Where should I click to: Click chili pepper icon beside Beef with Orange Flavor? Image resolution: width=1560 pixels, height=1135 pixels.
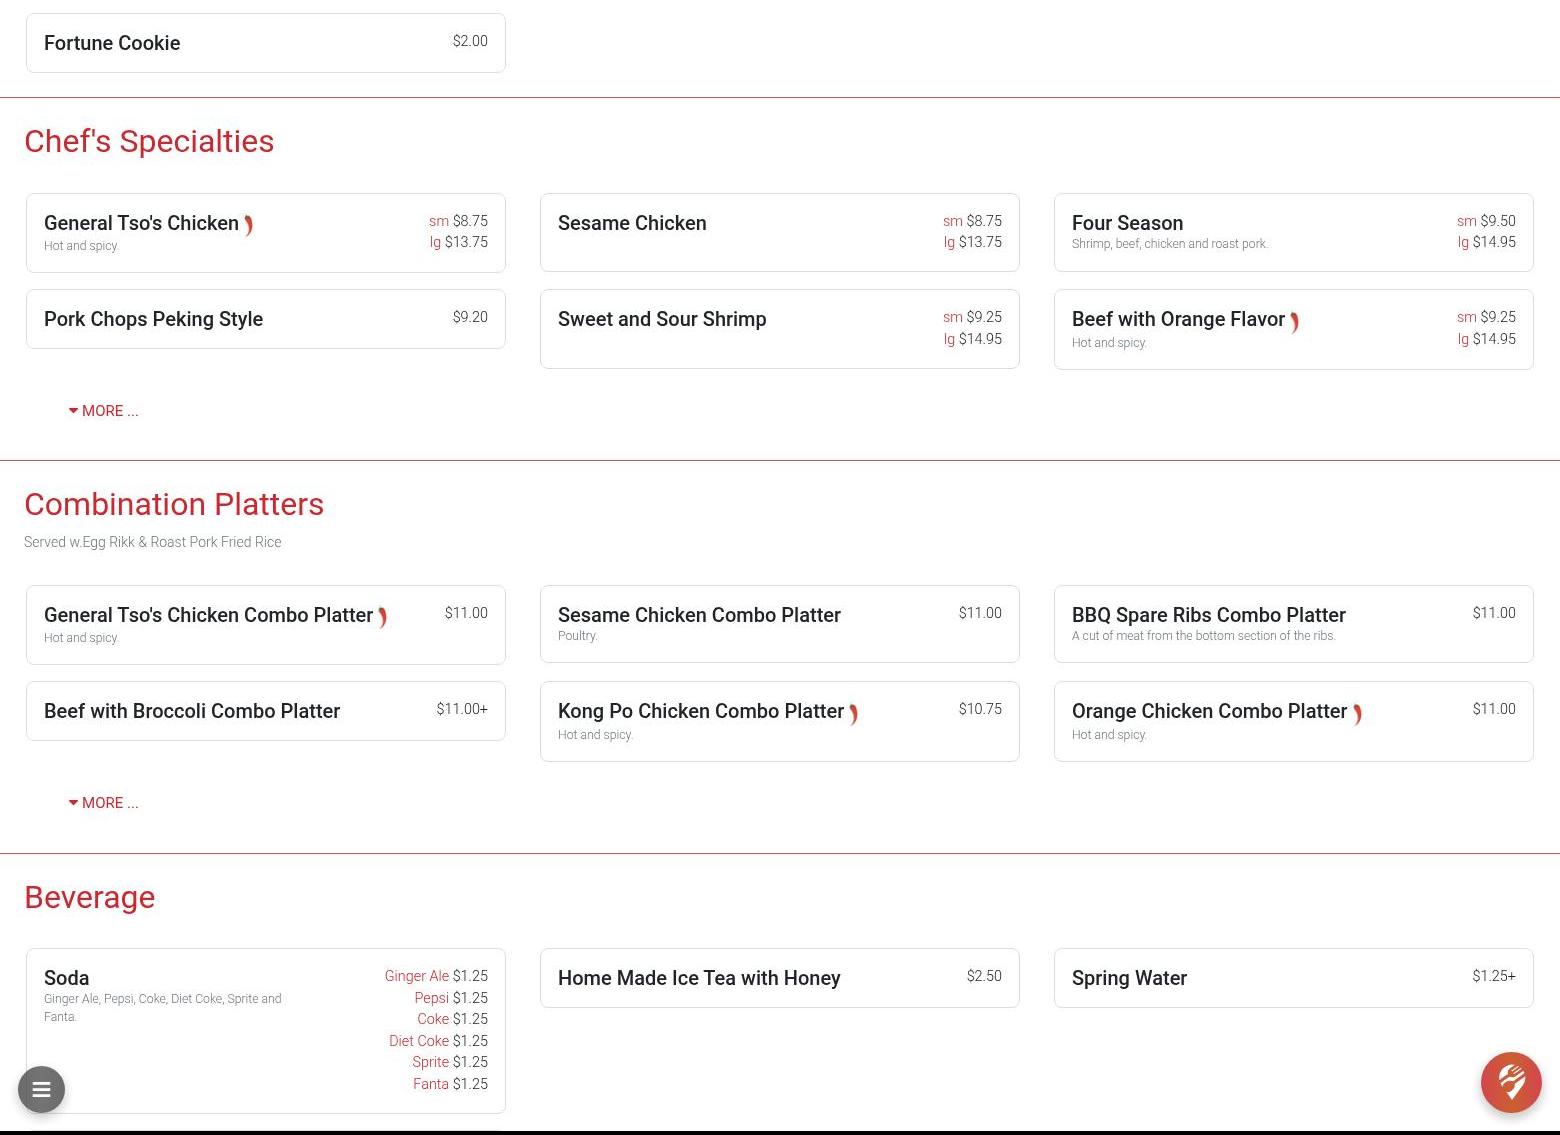pyautogui.click(x=1294, y=322)
